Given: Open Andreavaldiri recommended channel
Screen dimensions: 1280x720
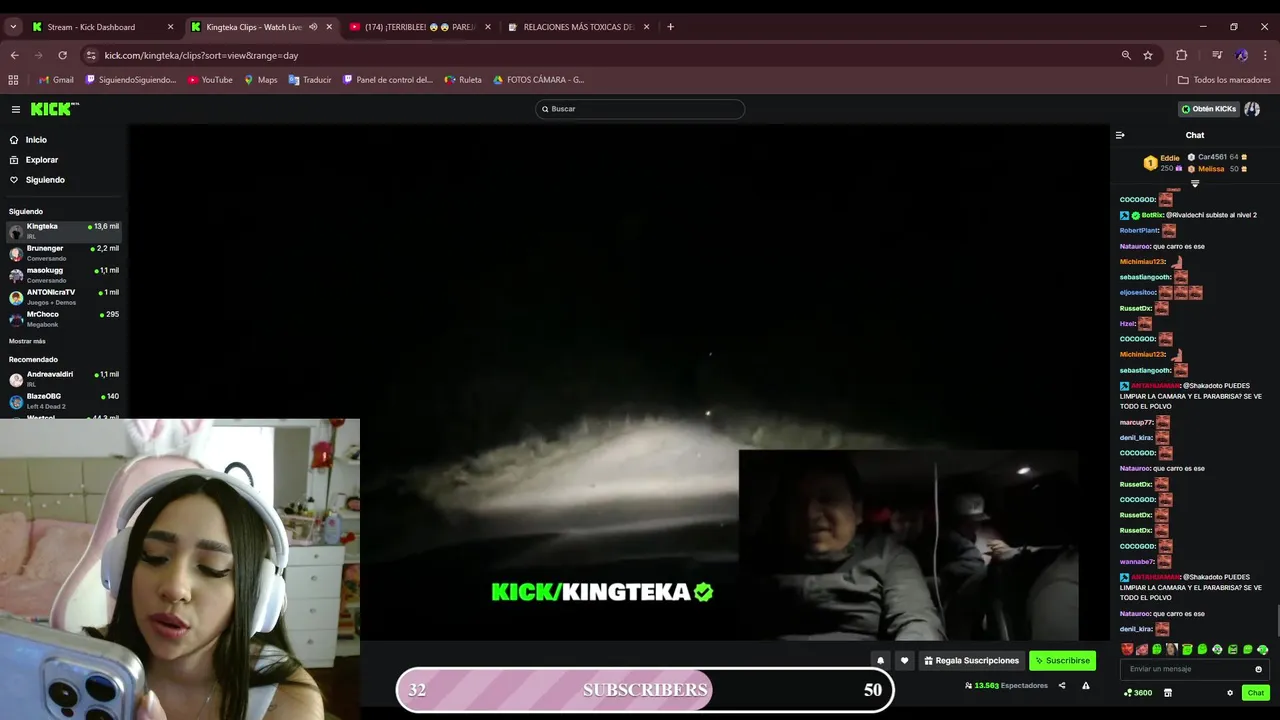Looking at the screenshot, I should (x=64, y=379).
